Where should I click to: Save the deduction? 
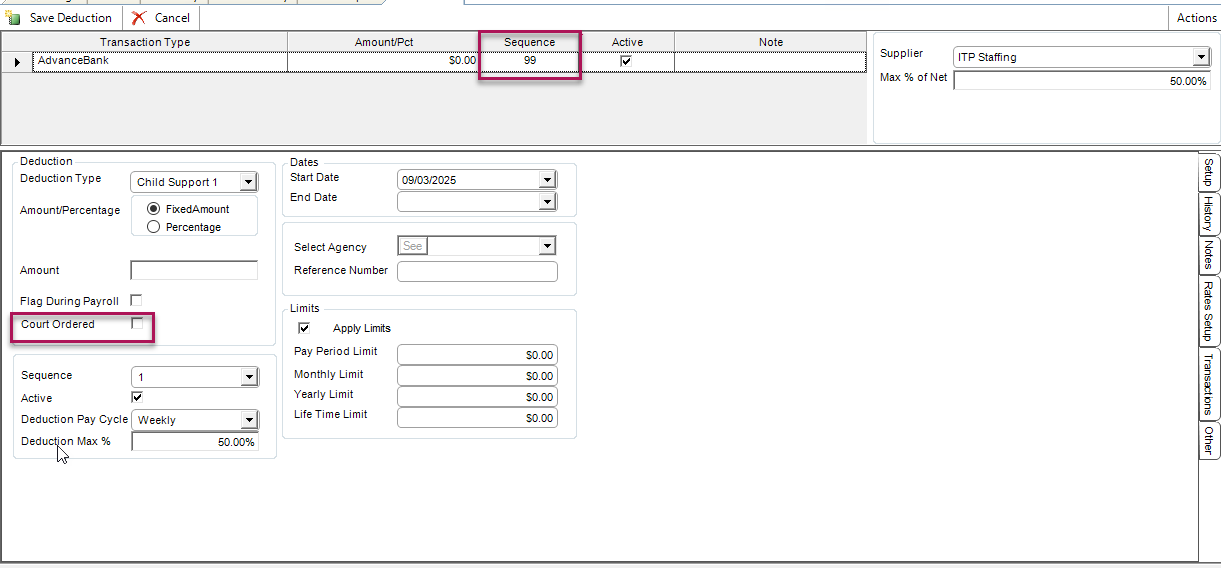[60, 18]
